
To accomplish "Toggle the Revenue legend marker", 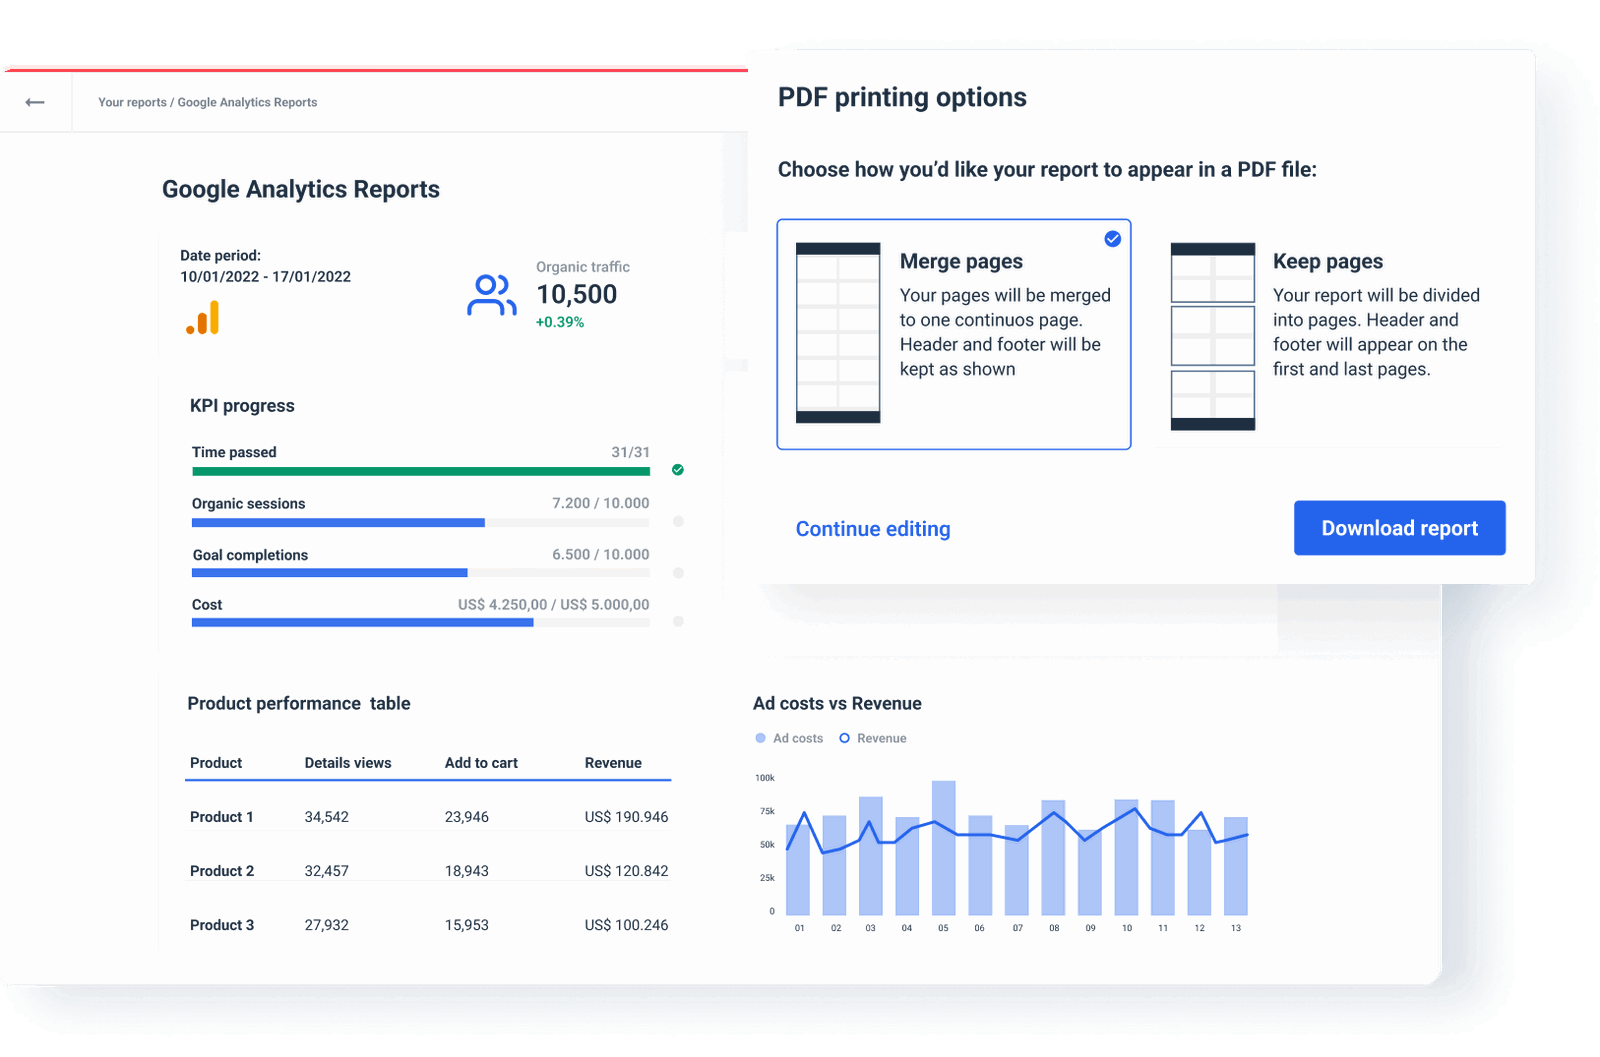I will (845, 738).
